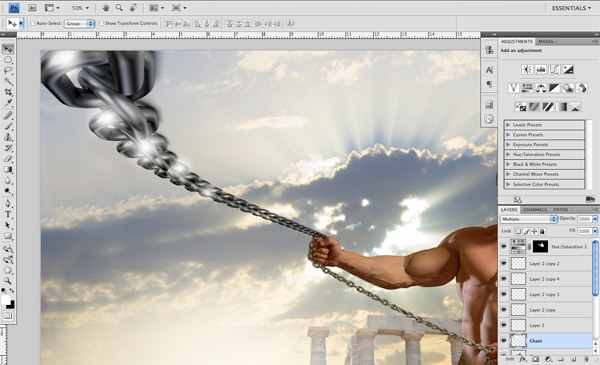600x365 pixels.
Task: Switch to the Masks tab
Action: [x=546, y=41]
